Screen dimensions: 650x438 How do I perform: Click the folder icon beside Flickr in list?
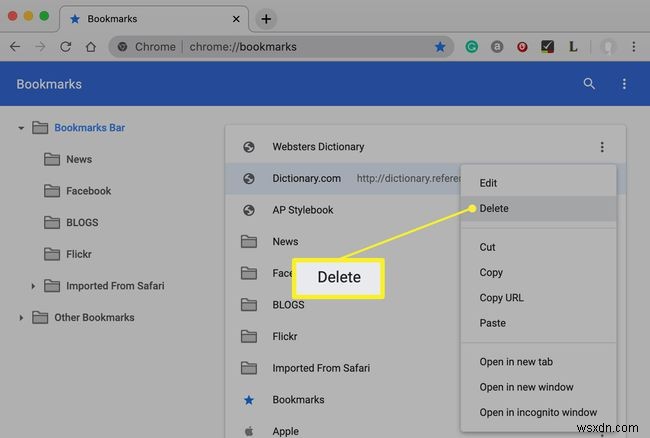249,336
